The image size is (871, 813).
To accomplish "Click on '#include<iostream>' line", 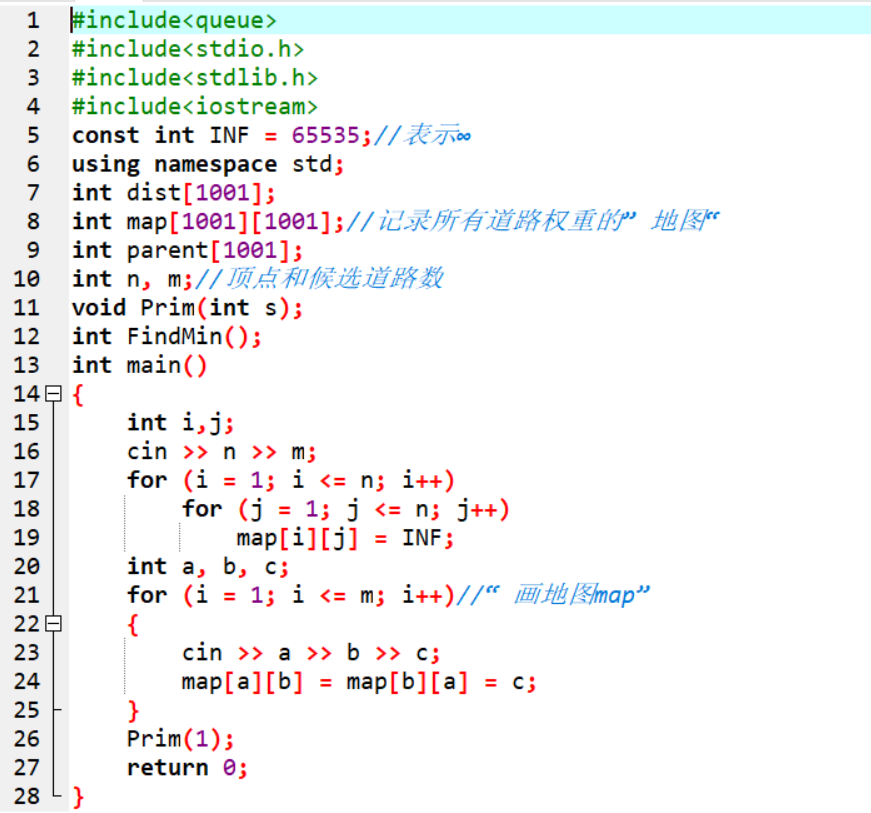I will [195, 107].
